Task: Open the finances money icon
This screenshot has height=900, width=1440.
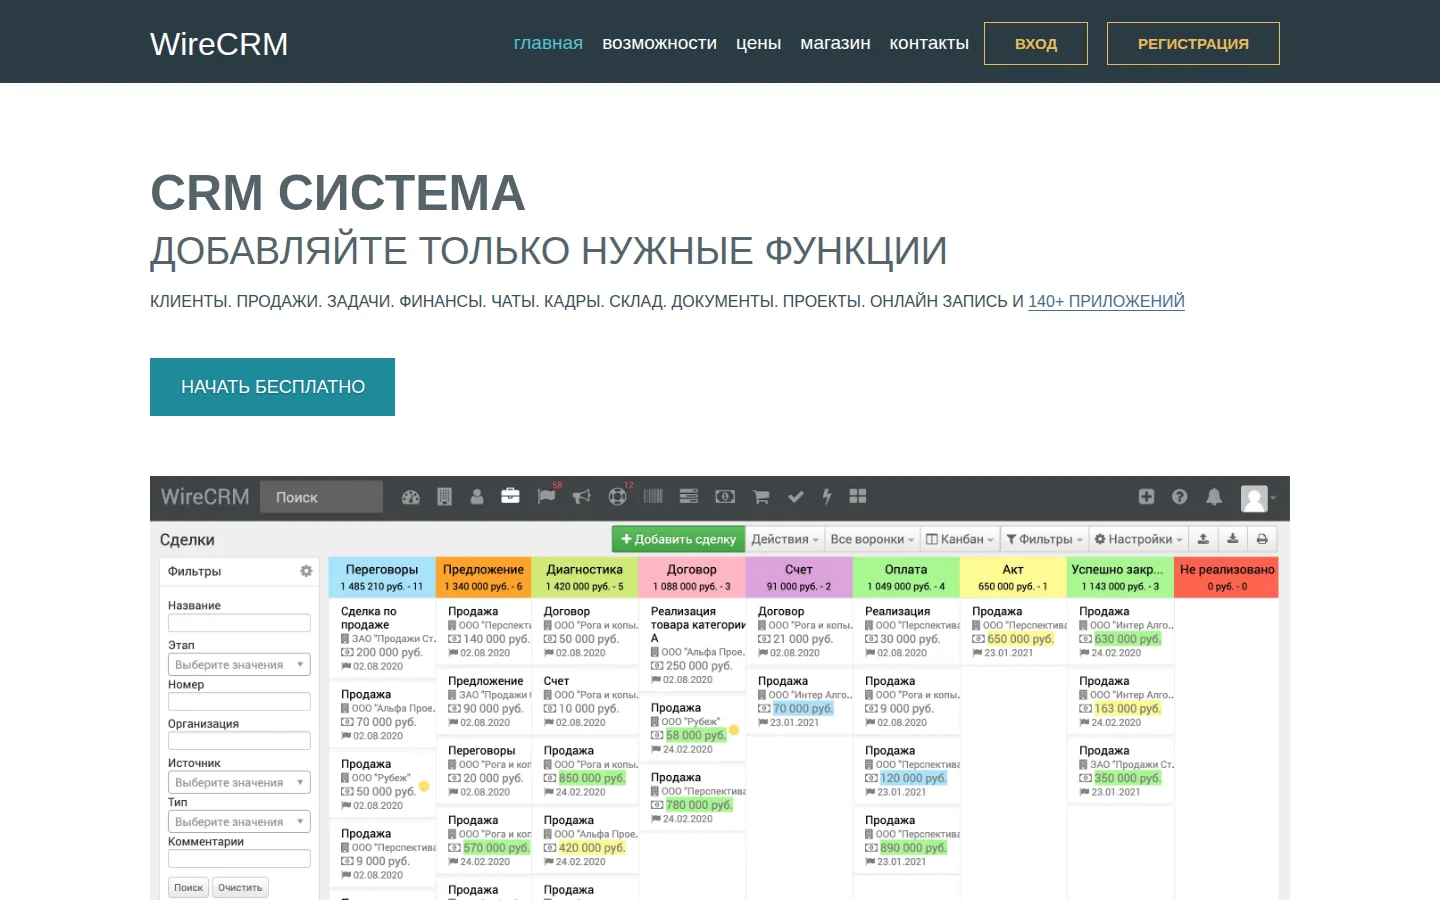Action: (x=725, y=496)
